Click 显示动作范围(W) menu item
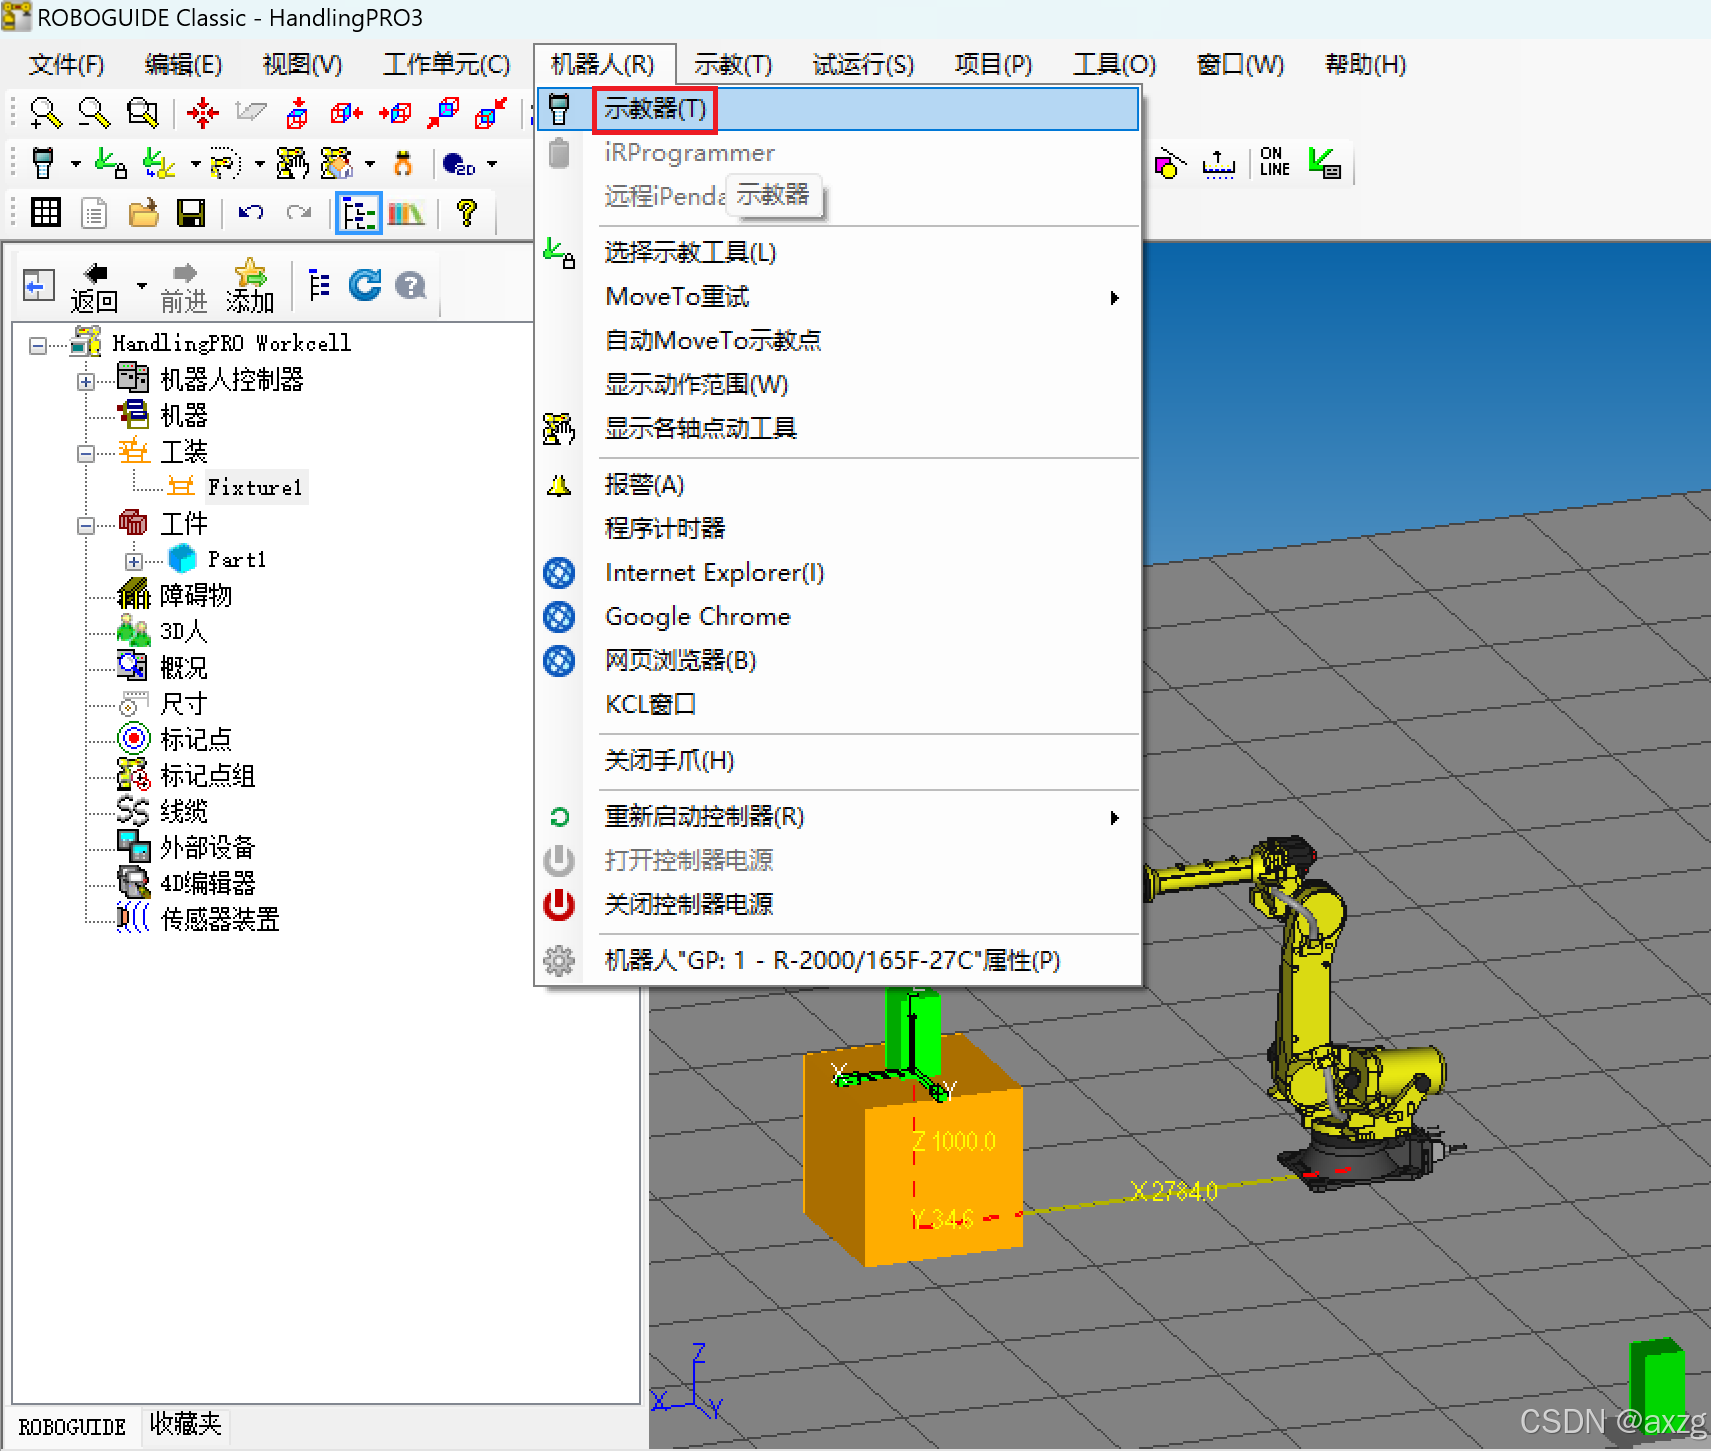 (x=838, y=384)
